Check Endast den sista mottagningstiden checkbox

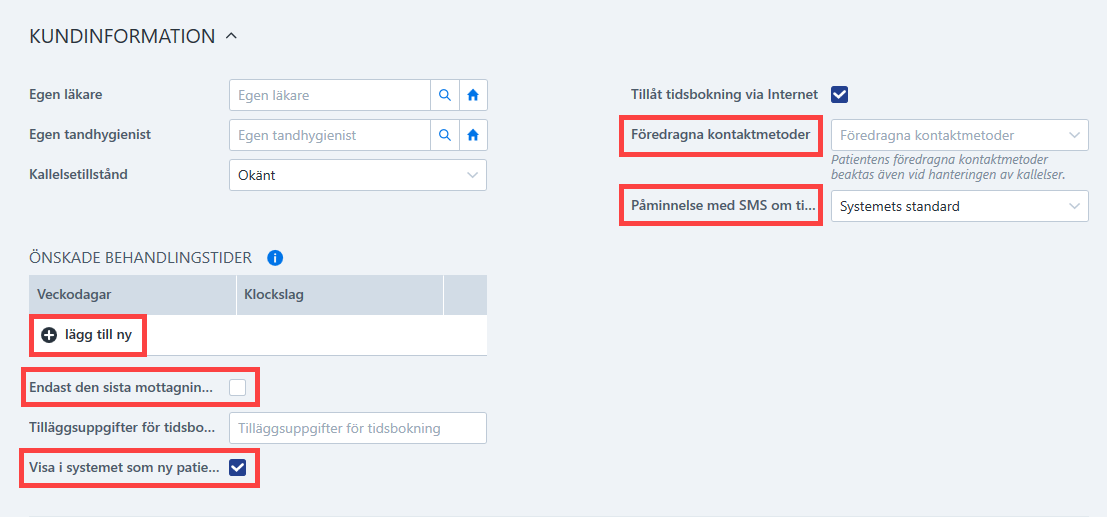pyautogui.click(x=237, y=387)
